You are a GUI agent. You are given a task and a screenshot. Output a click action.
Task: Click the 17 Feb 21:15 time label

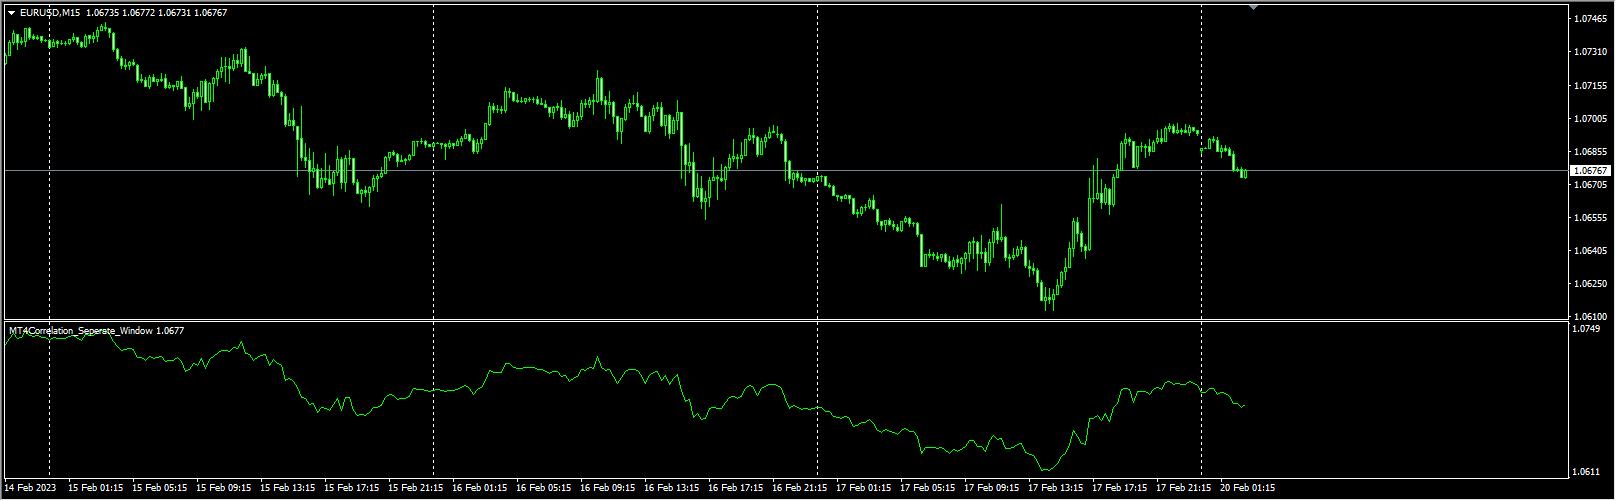click(1184, 489)
